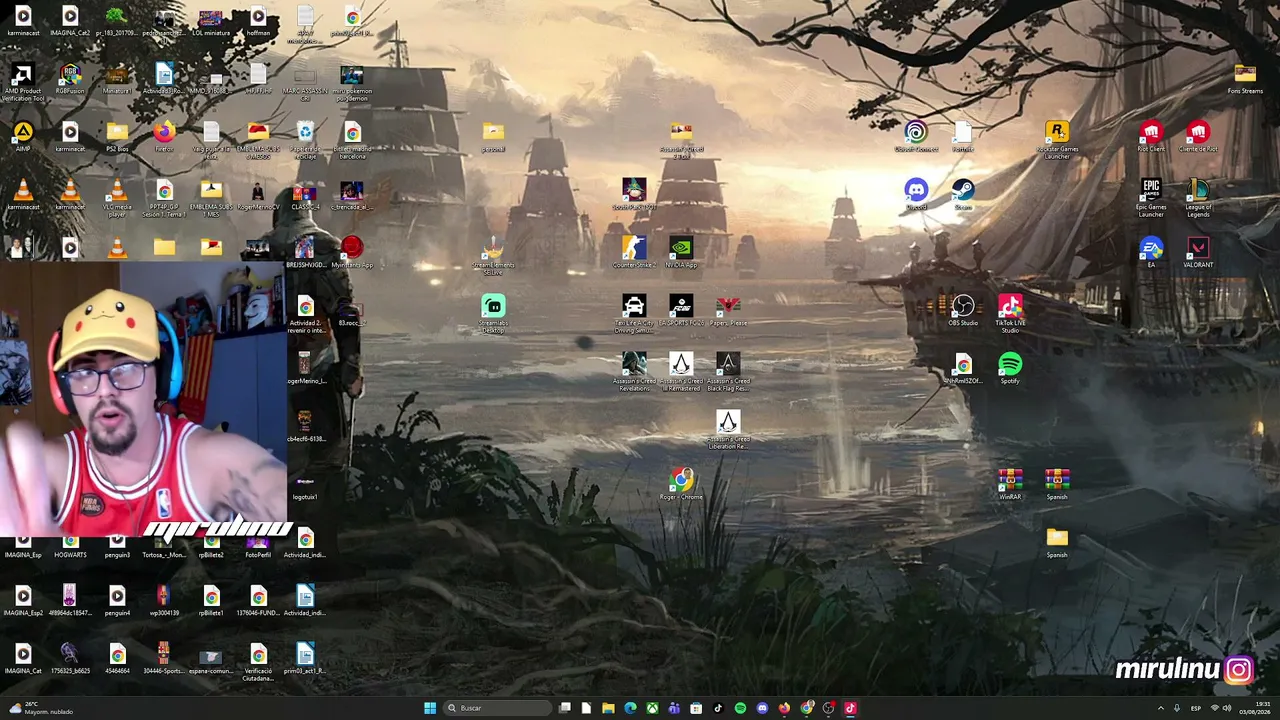Open the Xbox app from the taskbar
The height and width of the screenshot is (720, 1280).
pyautogui.click(x=652, y=708)
